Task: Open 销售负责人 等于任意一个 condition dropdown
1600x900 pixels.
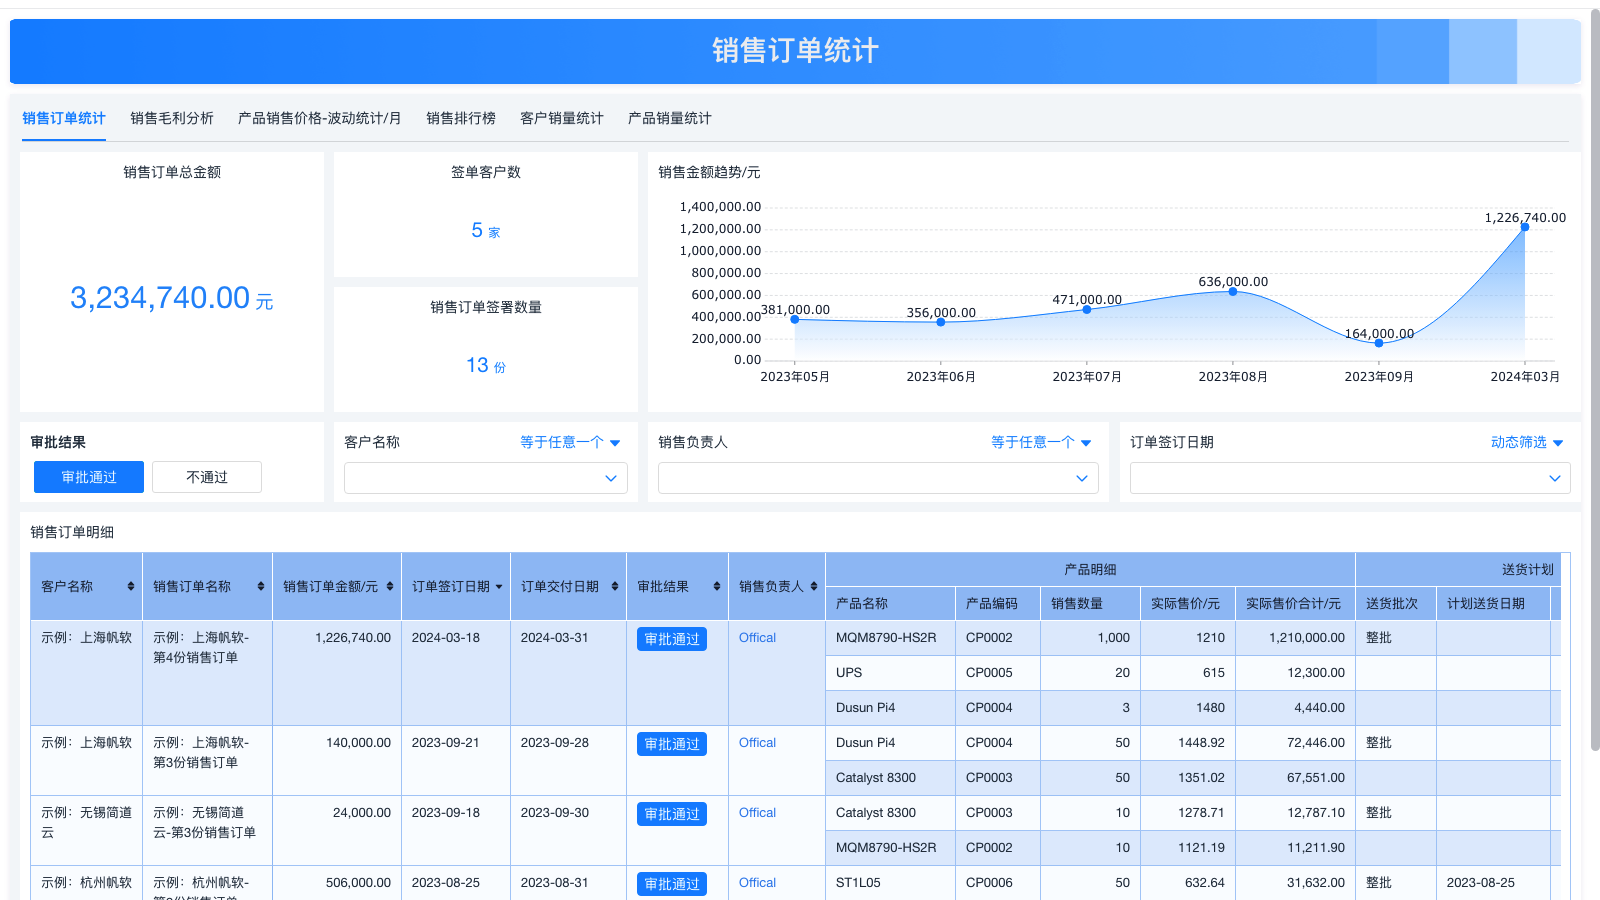Action: coord(1041,442)
